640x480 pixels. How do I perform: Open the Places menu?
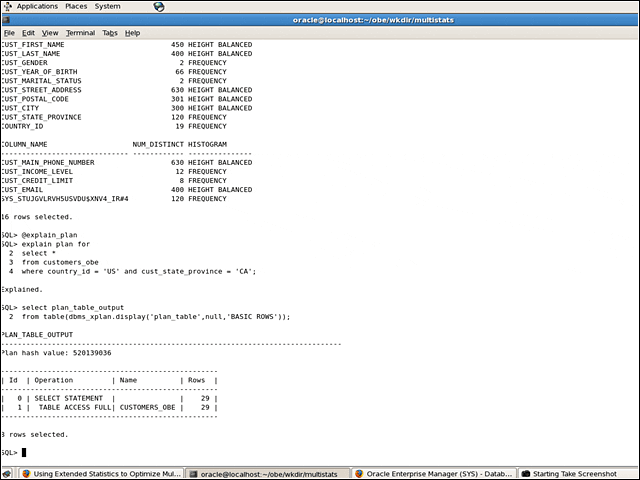tap(76, 7)
